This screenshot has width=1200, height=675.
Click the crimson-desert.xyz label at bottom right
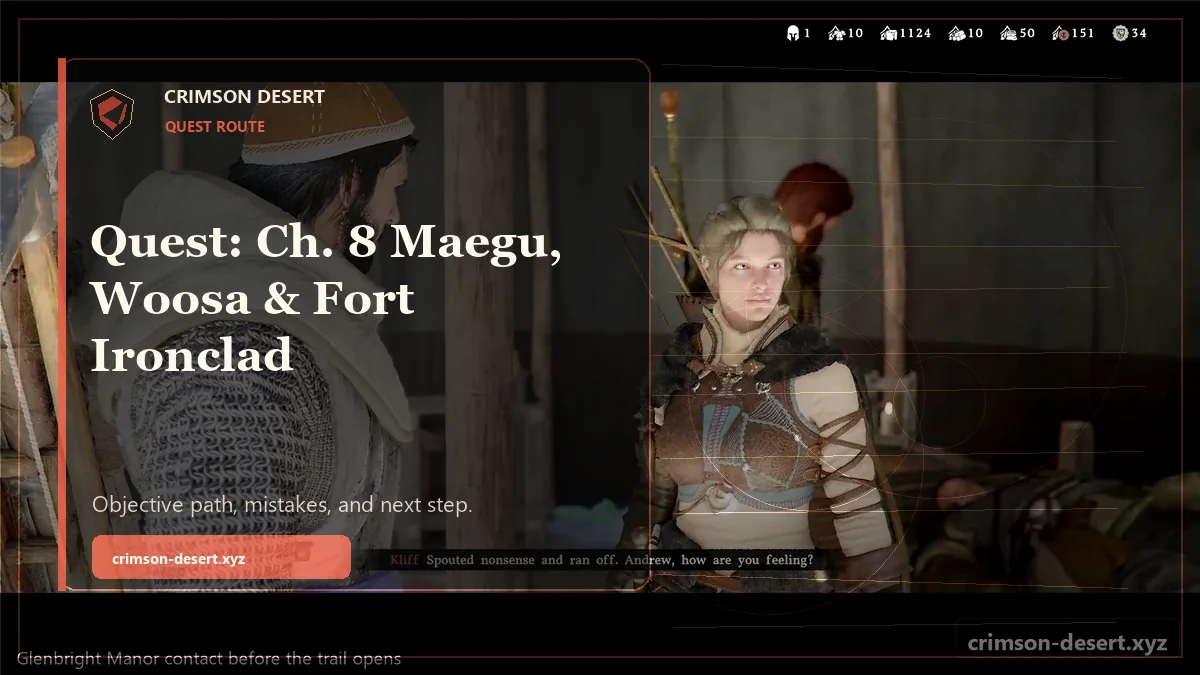[x=1067, y=643]
